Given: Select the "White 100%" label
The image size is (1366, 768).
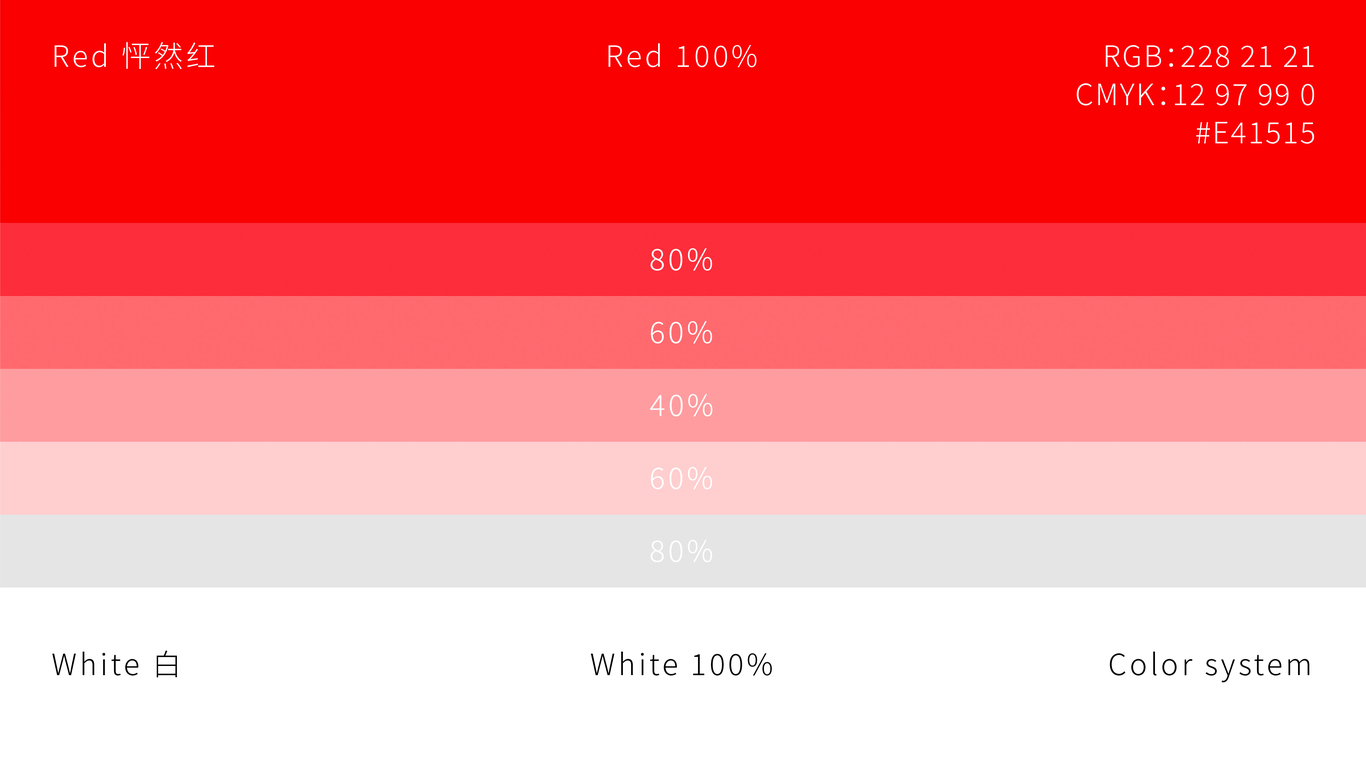Looking at the screenshot, I should [682, 665].
